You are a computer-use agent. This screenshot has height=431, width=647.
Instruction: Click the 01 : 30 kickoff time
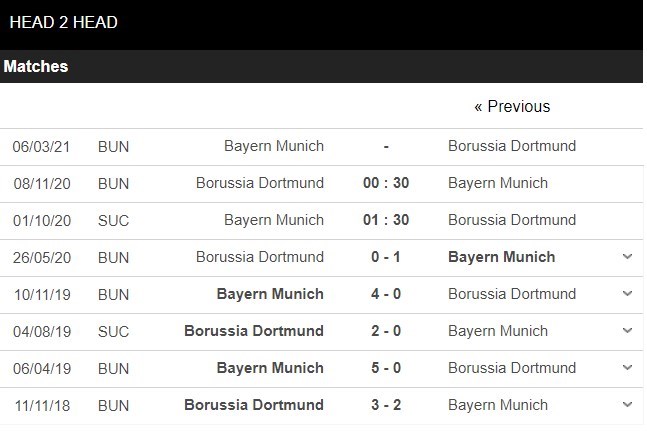point(386,220)
